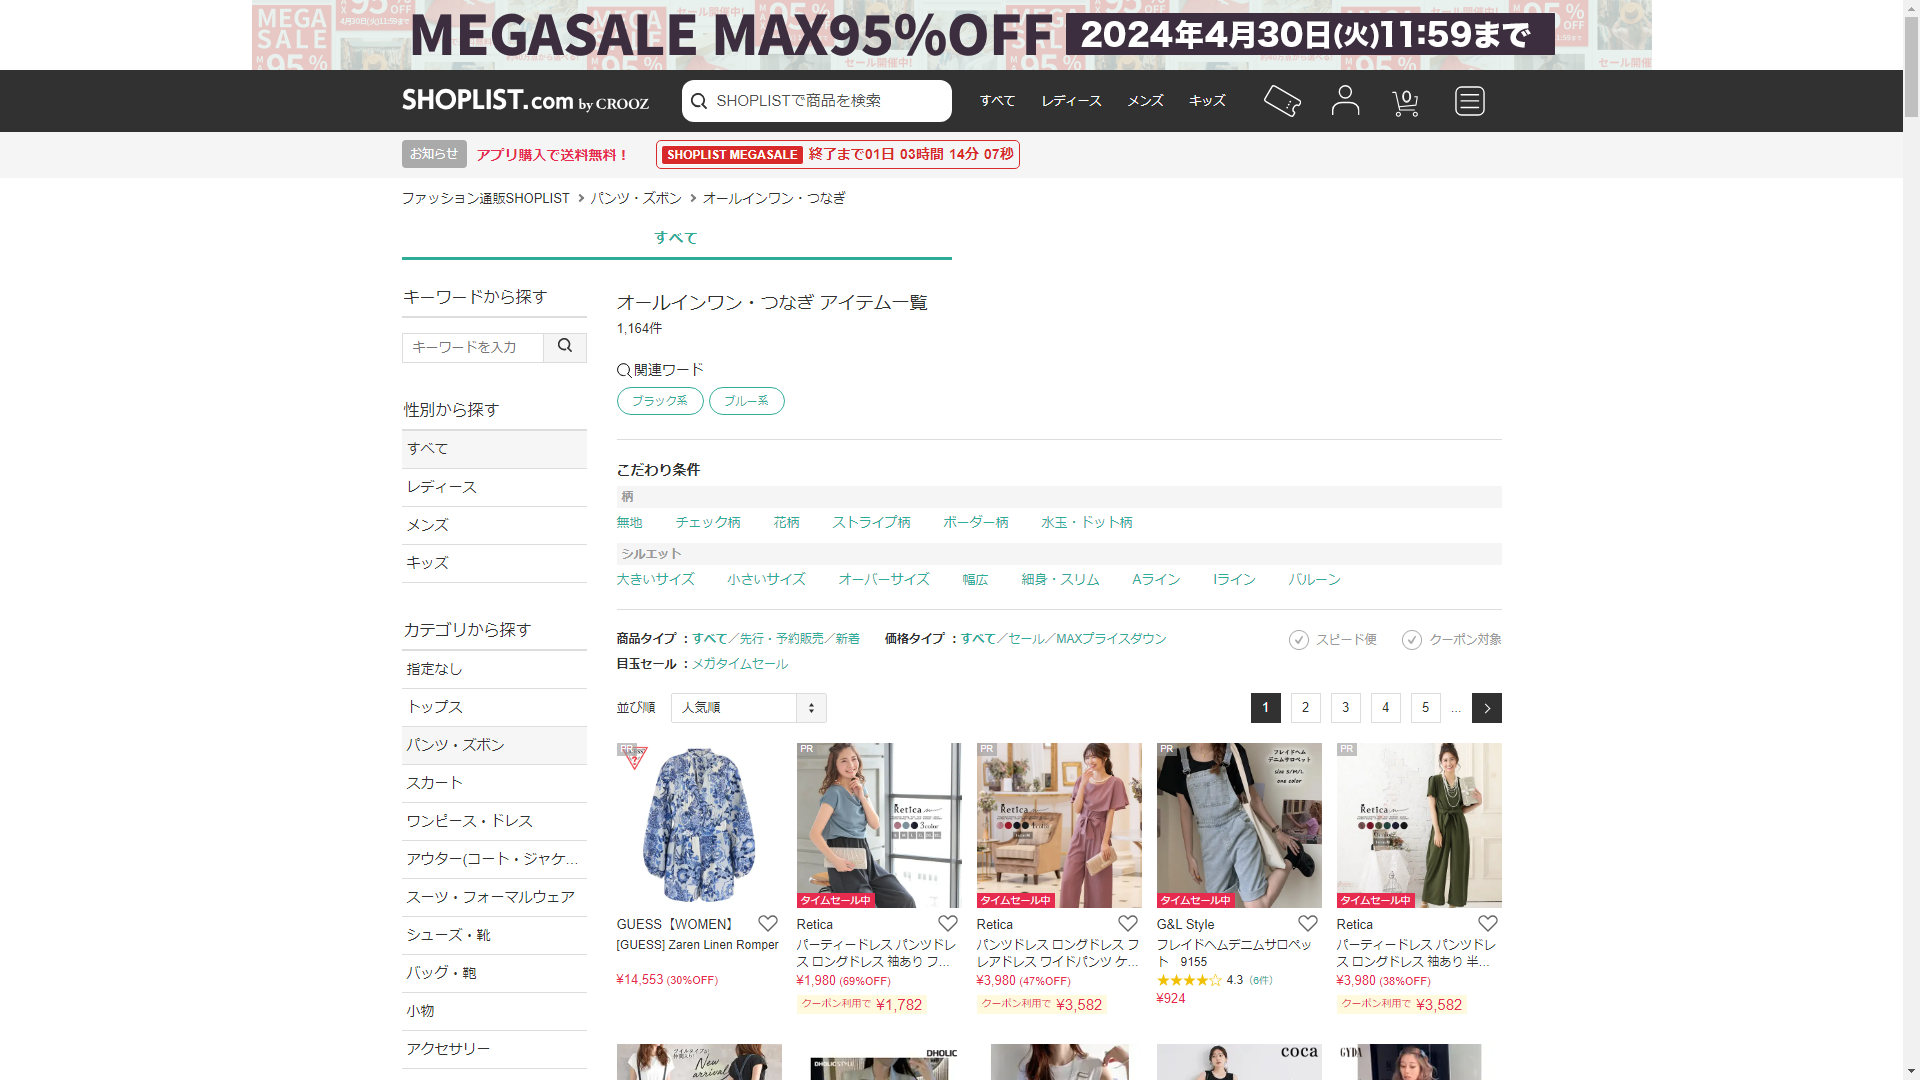Enable the クーポン対象 checkbox
1920x1080 pixels.
click(1412, 640)
